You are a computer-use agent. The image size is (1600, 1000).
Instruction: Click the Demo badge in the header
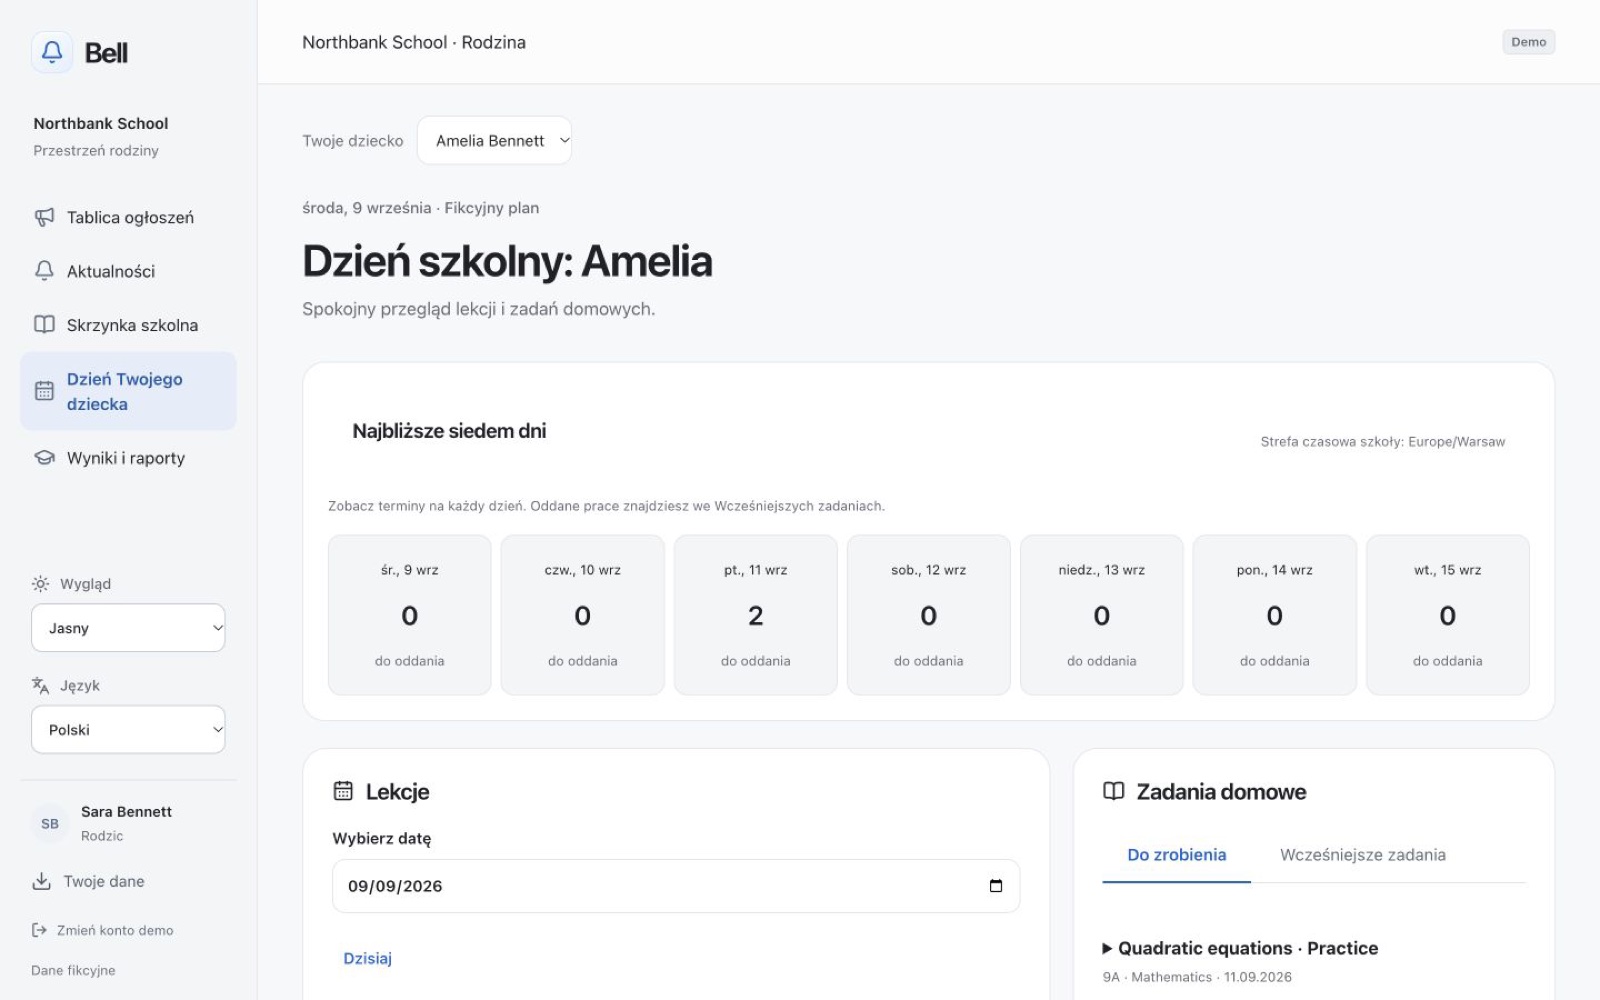point(1528,42)
